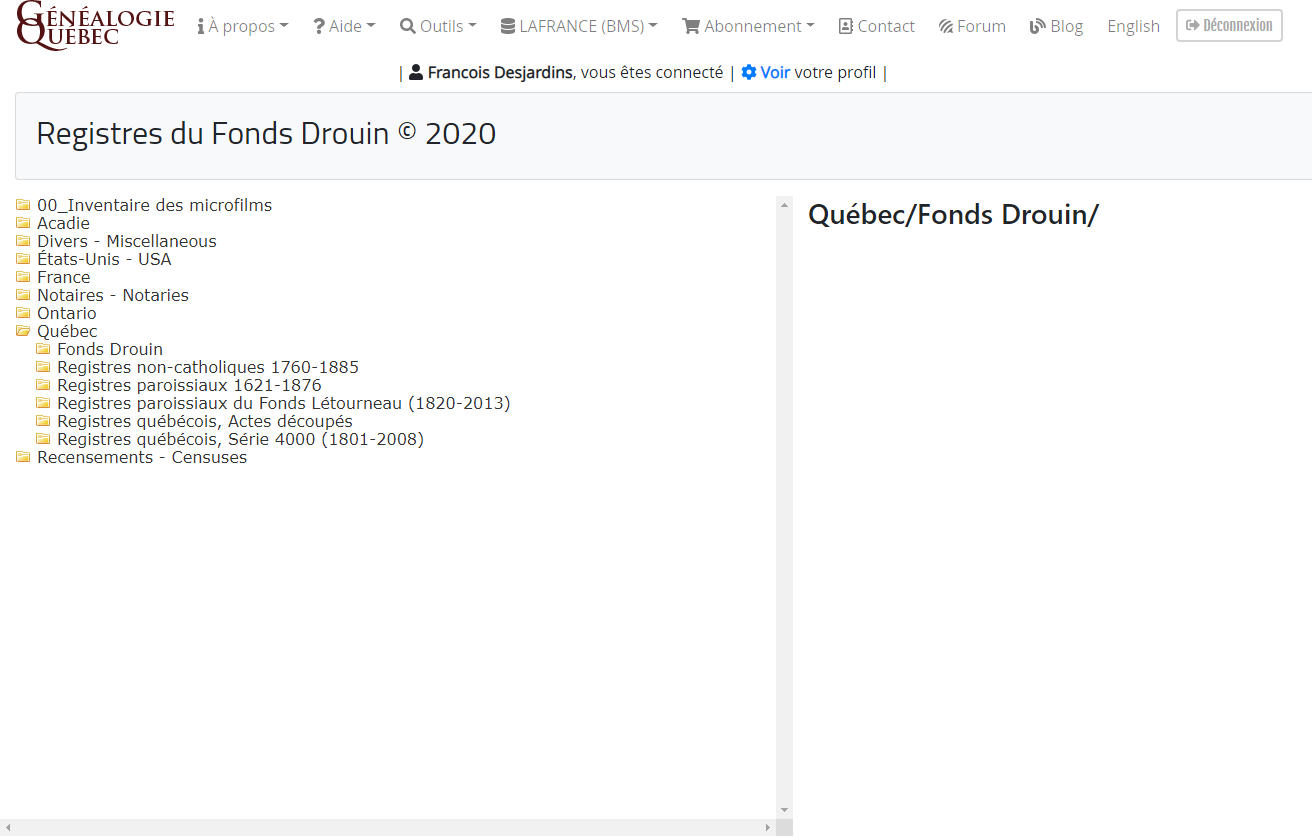Screen dimensions: 1312x840
Task: Click the gear icon beside Voir
Action: pos(749,72)
